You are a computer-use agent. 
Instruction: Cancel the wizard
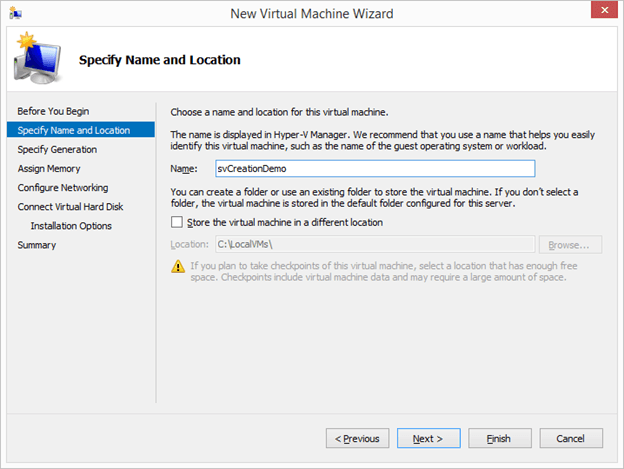pos(570,438)
